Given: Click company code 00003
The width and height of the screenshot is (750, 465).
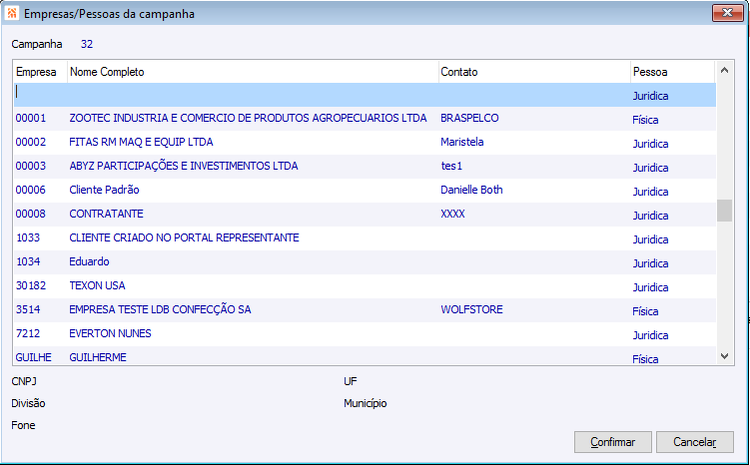Looking at the screenshot, I should (x=31, y=166).
